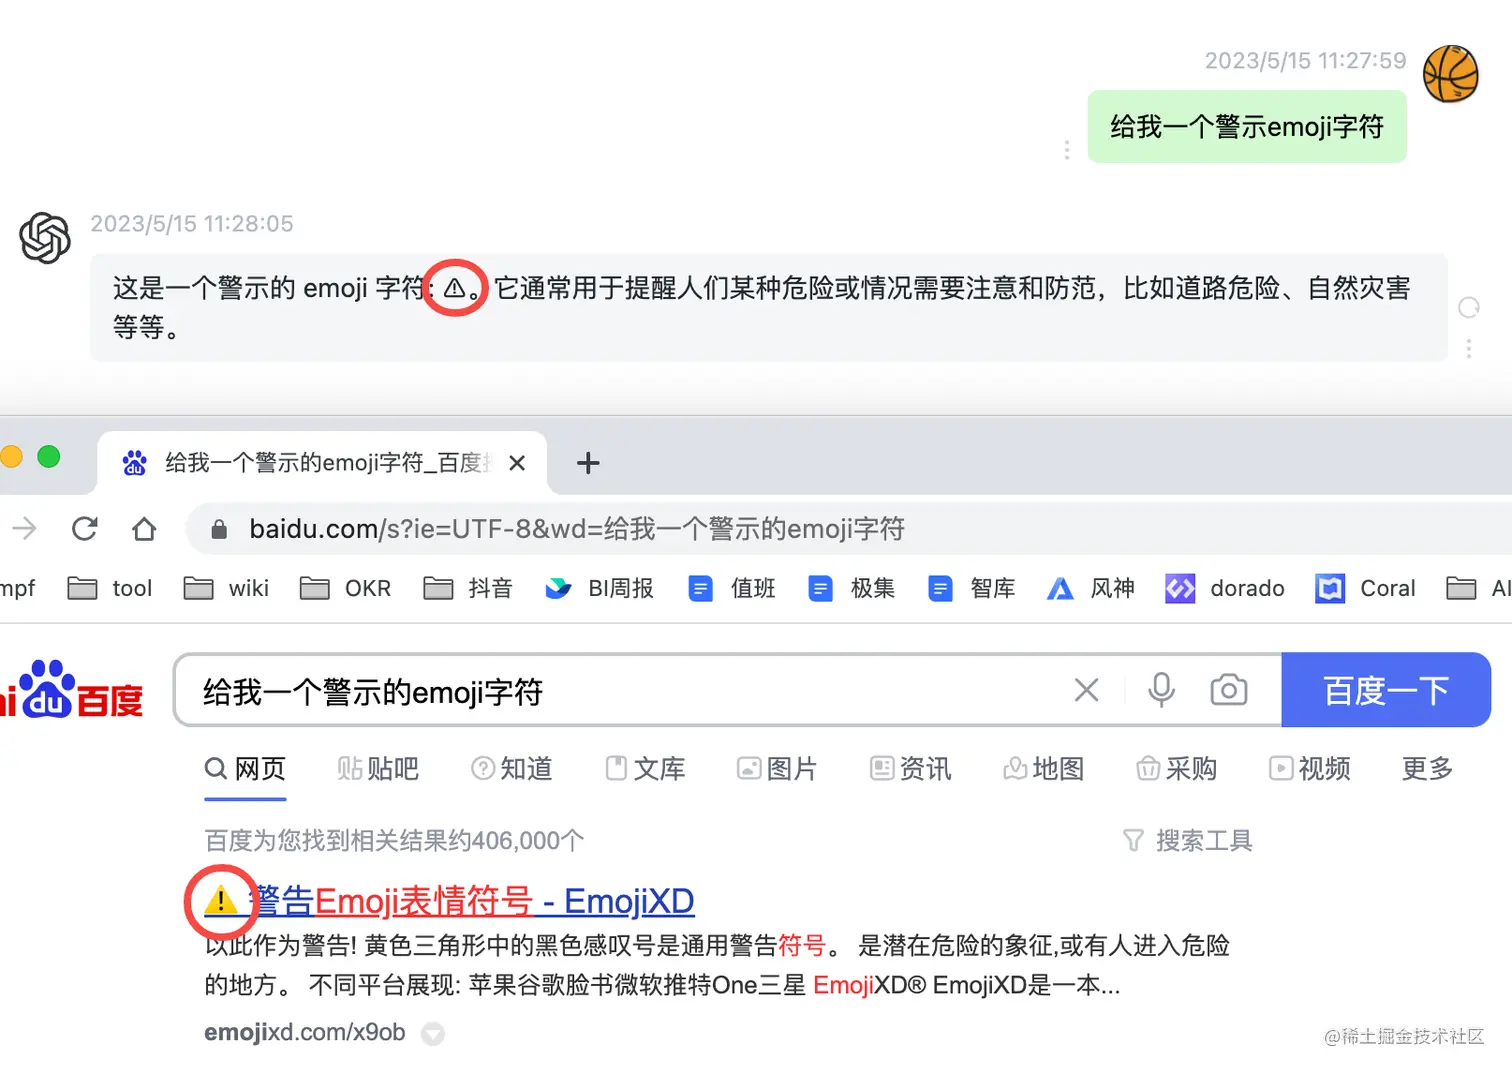Open the 抖音 bookmarks folder
Viewport: 1512px width, 1074px height.
[x=468, y=588]
